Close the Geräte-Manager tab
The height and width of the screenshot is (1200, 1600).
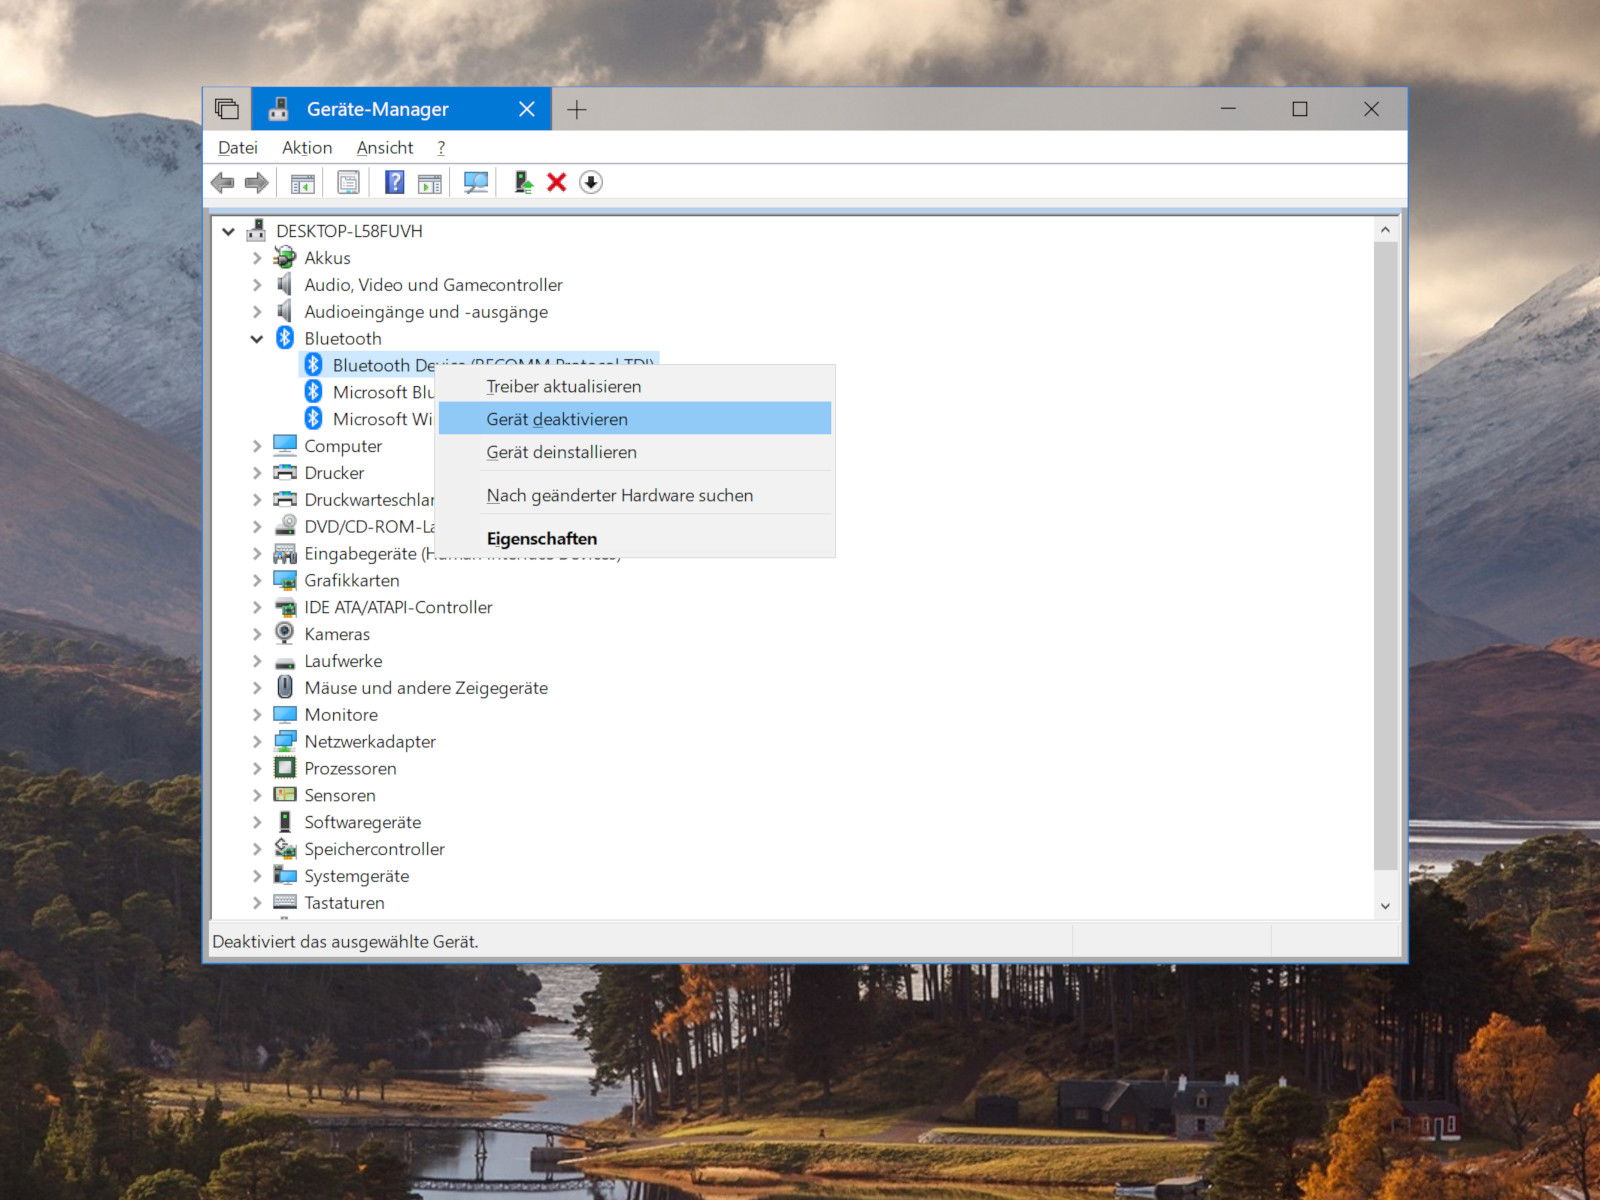(527, 109)
